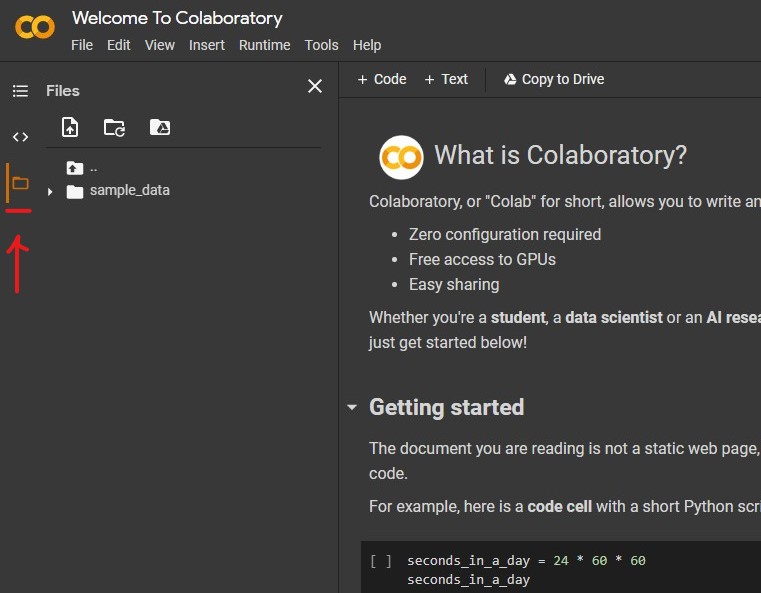
Task: Click the Refresh files icon
Action: tap(115, 127)
